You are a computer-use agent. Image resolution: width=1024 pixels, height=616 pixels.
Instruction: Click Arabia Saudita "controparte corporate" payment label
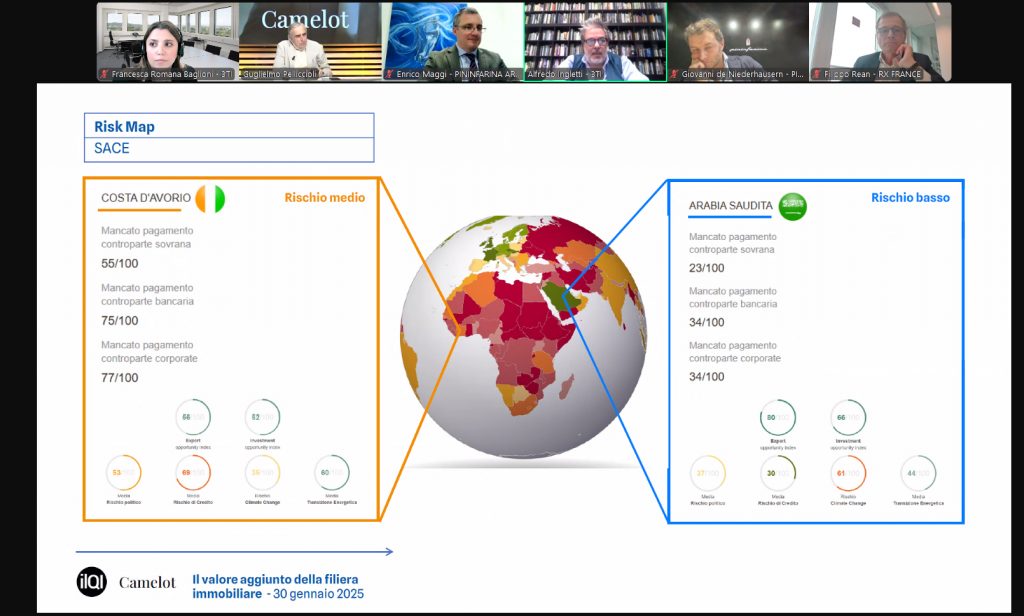click(735, 351)
